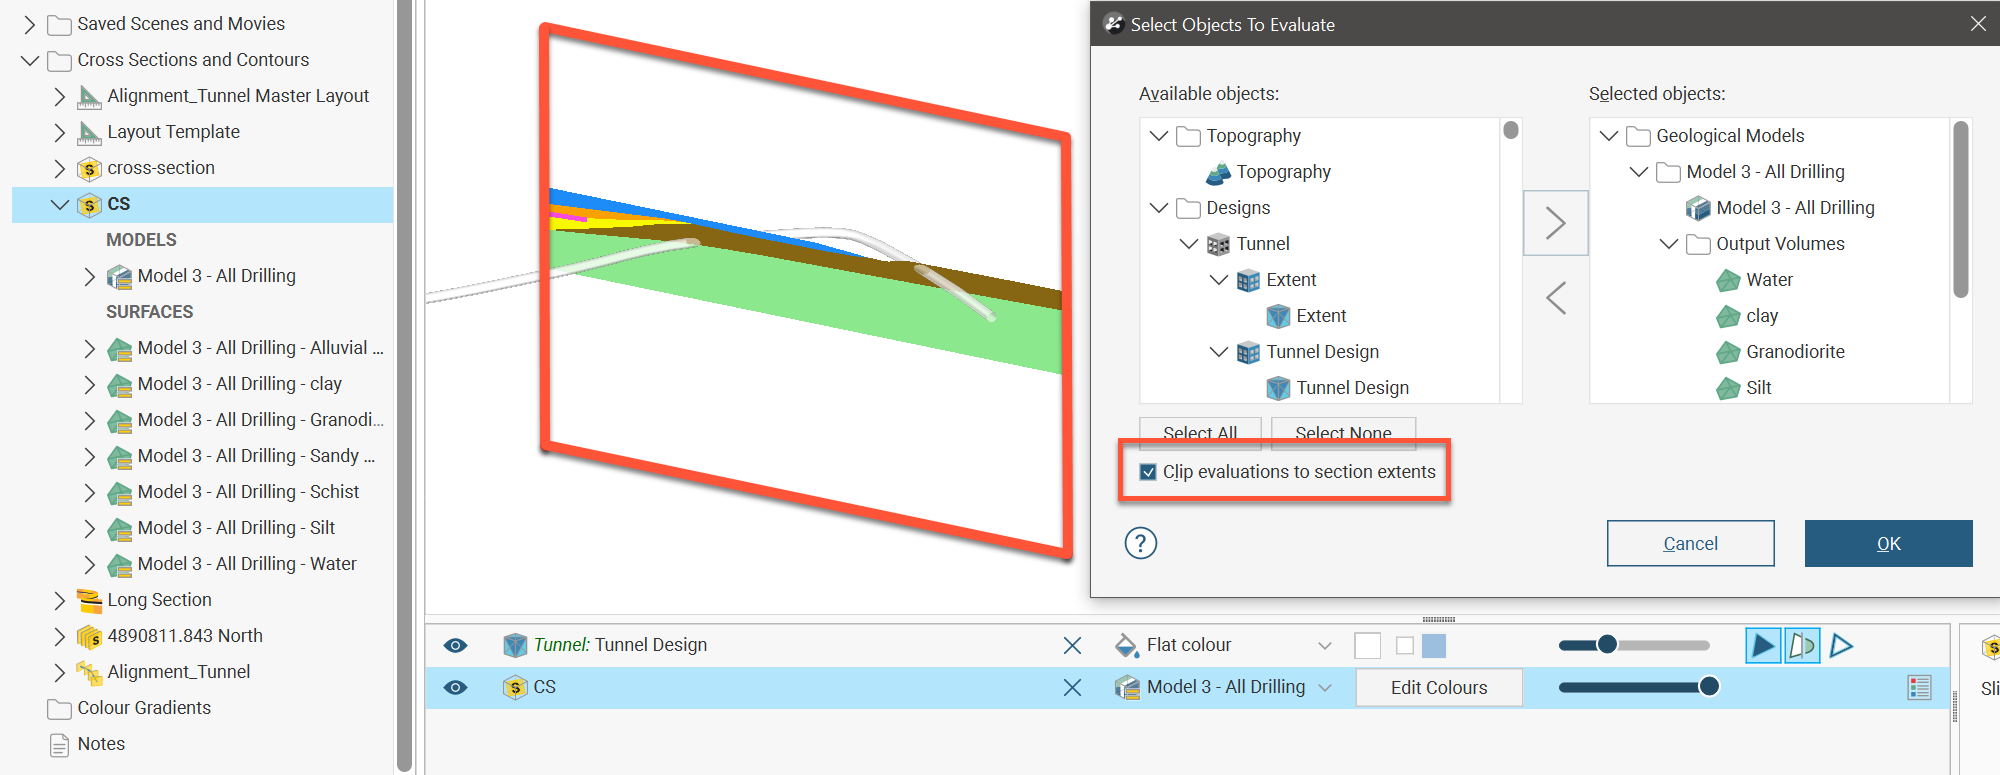Select the Long Section icon in the project tree
The width and height of the screenshot is (2000, 775).
pyautogui.click(x=90, y=600)
